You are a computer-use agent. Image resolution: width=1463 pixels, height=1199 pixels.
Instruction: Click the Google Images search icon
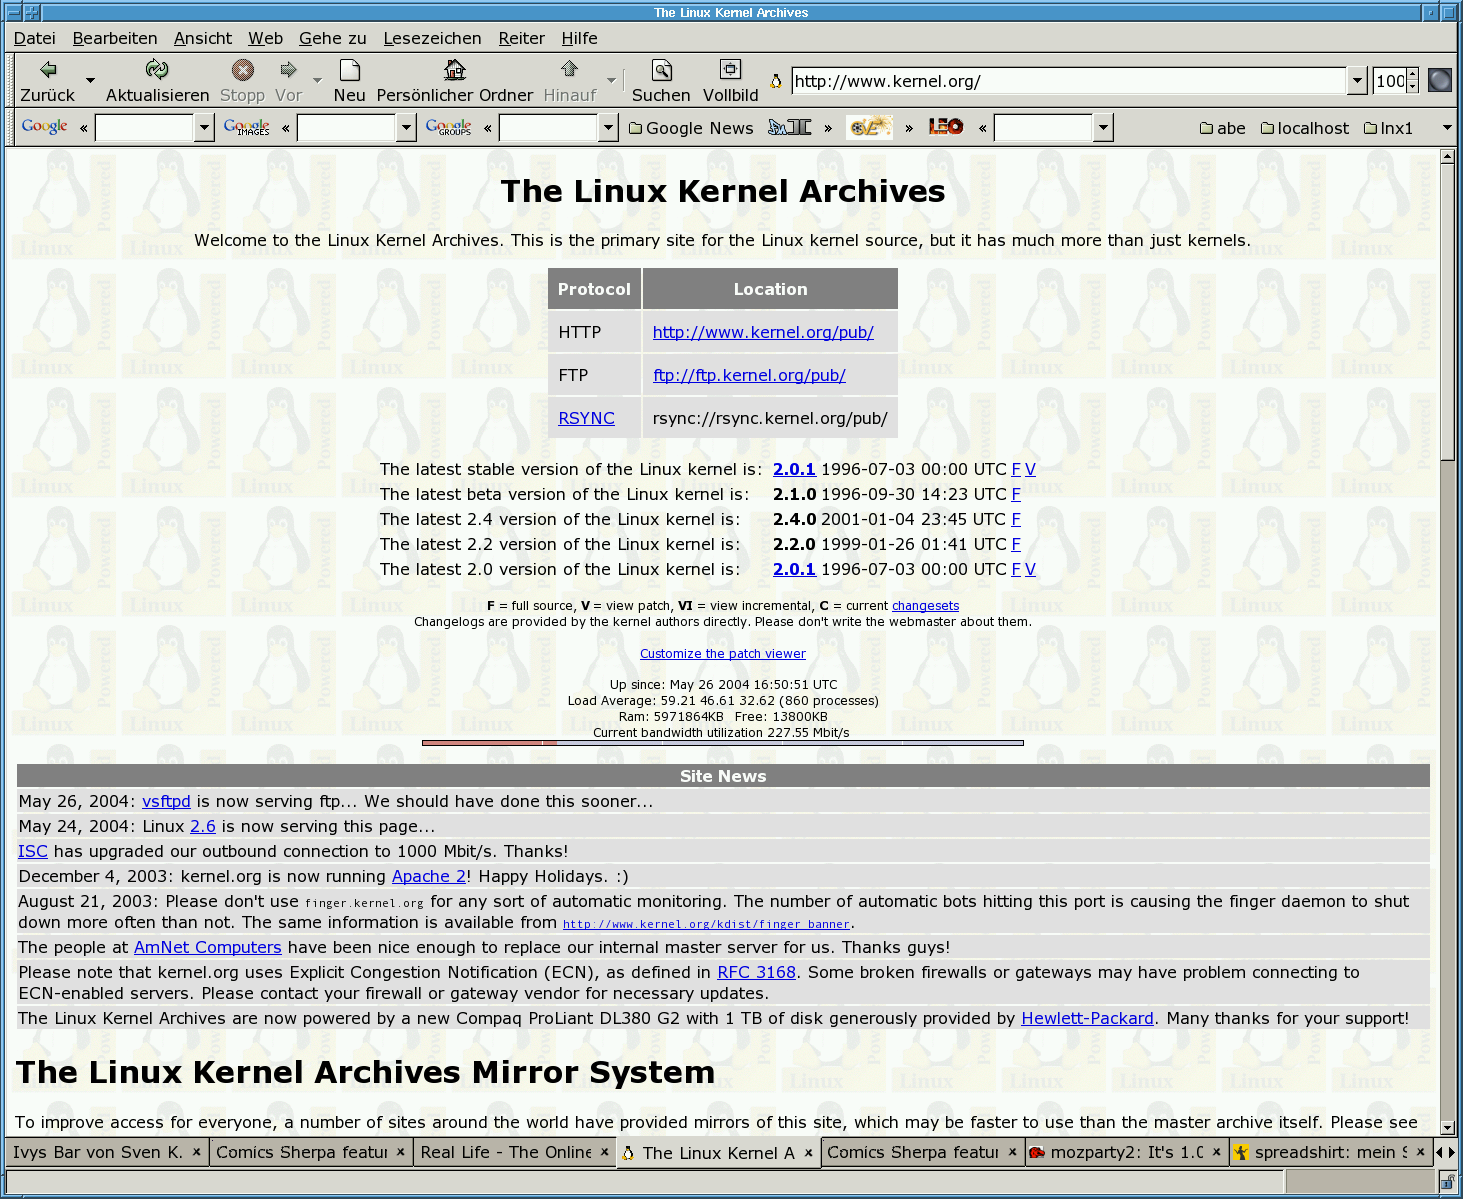[x=245, y=127]
